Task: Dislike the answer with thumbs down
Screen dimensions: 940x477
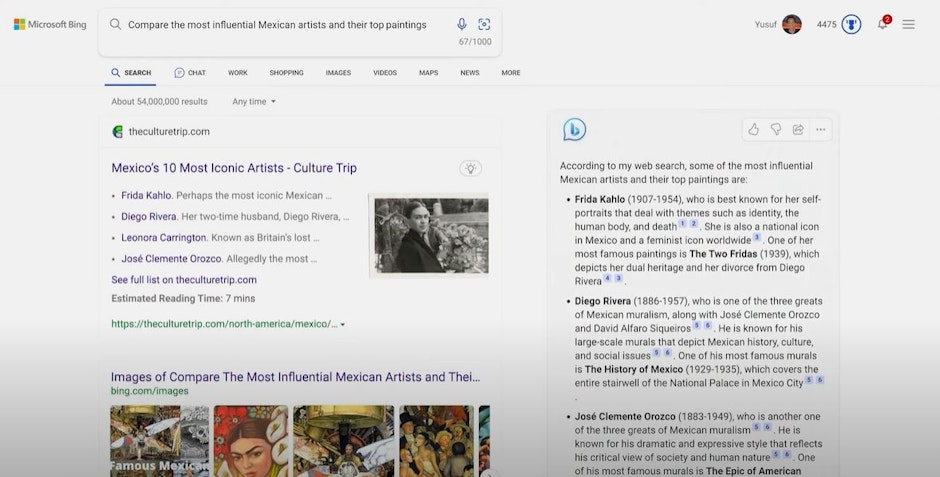Action: pos(776,129)
